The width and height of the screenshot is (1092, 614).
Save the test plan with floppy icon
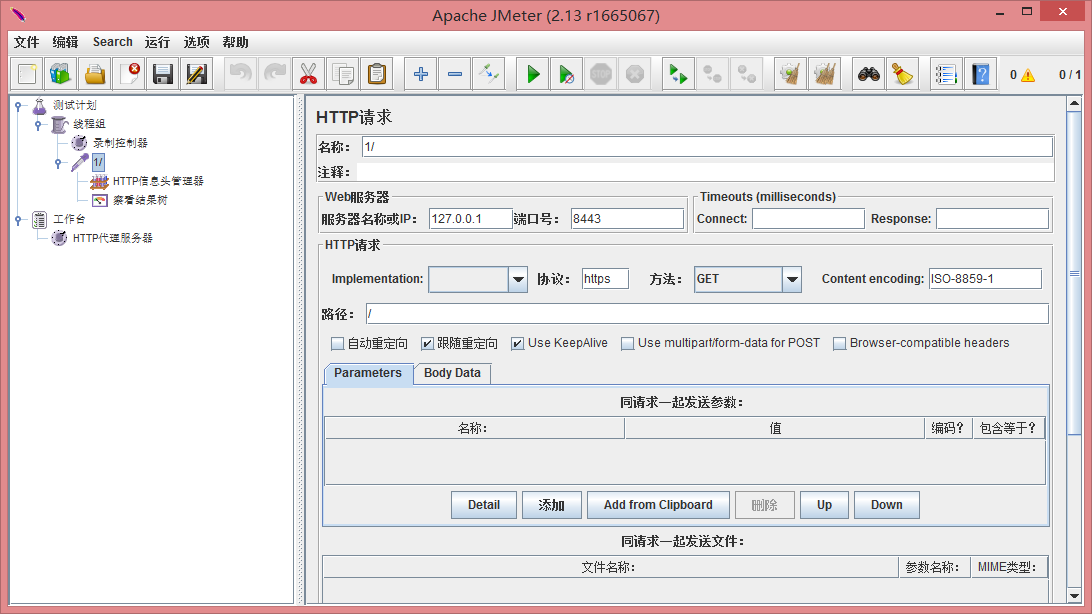click(x=163, y=74)
